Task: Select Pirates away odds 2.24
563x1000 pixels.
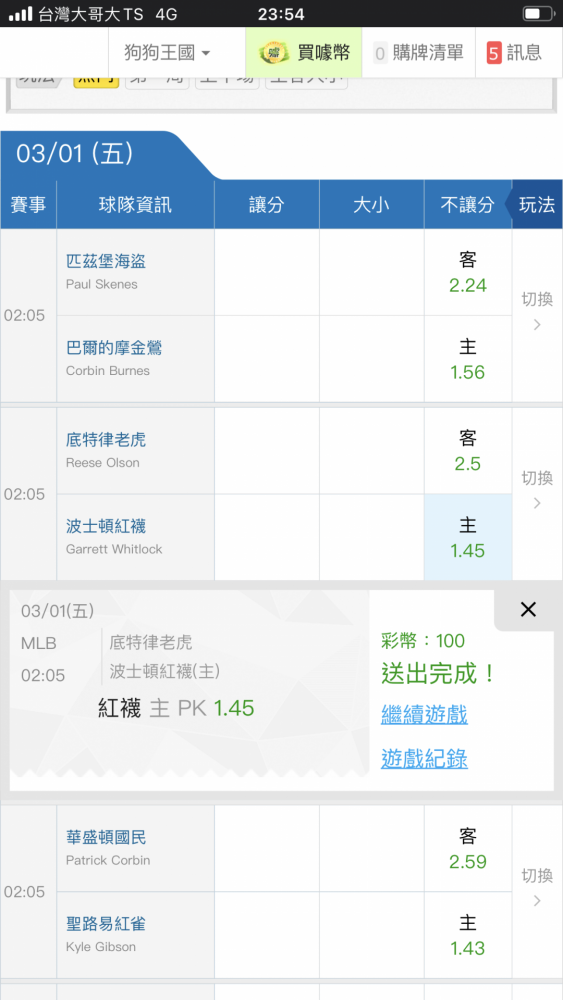Action: coord(468,272)
